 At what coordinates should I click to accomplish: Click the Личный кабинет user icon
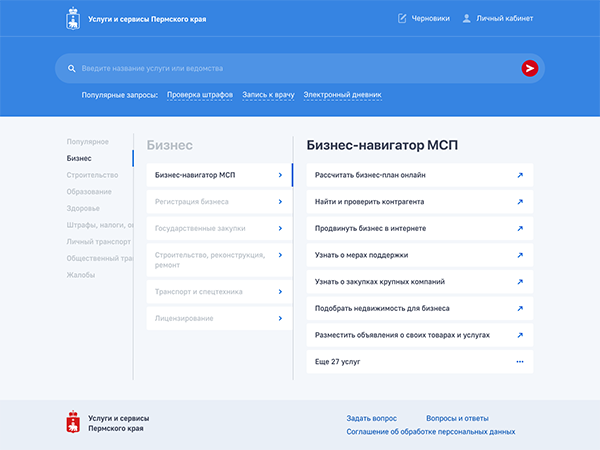click(x=466, y=18)
